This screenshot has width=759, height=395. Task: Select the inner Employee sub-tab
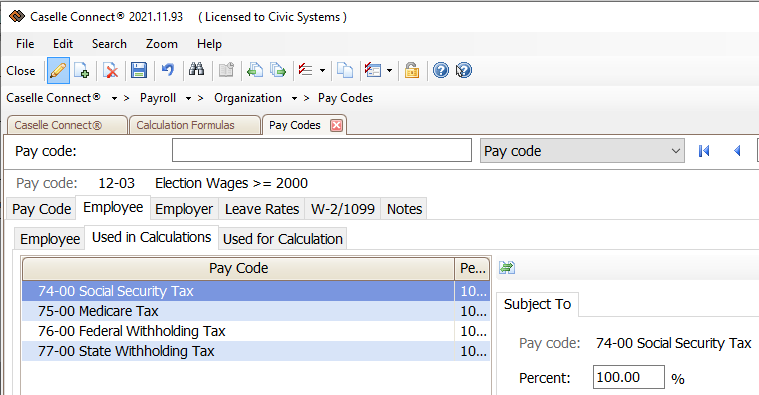coord(50,239)
